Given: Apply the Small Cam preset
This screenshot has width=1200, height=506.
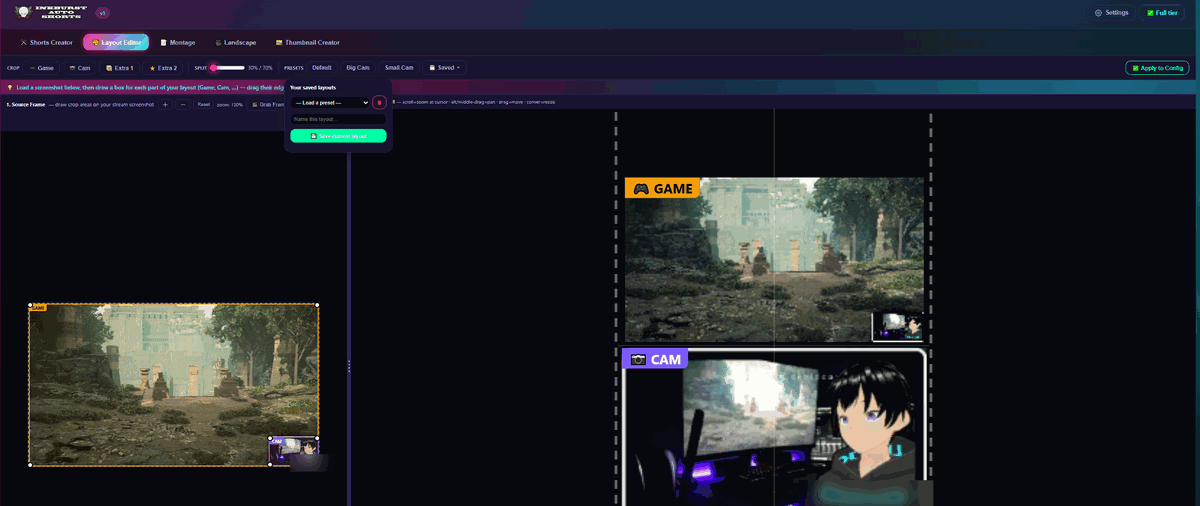Looking at the screenshot, I should click(399, 68).
